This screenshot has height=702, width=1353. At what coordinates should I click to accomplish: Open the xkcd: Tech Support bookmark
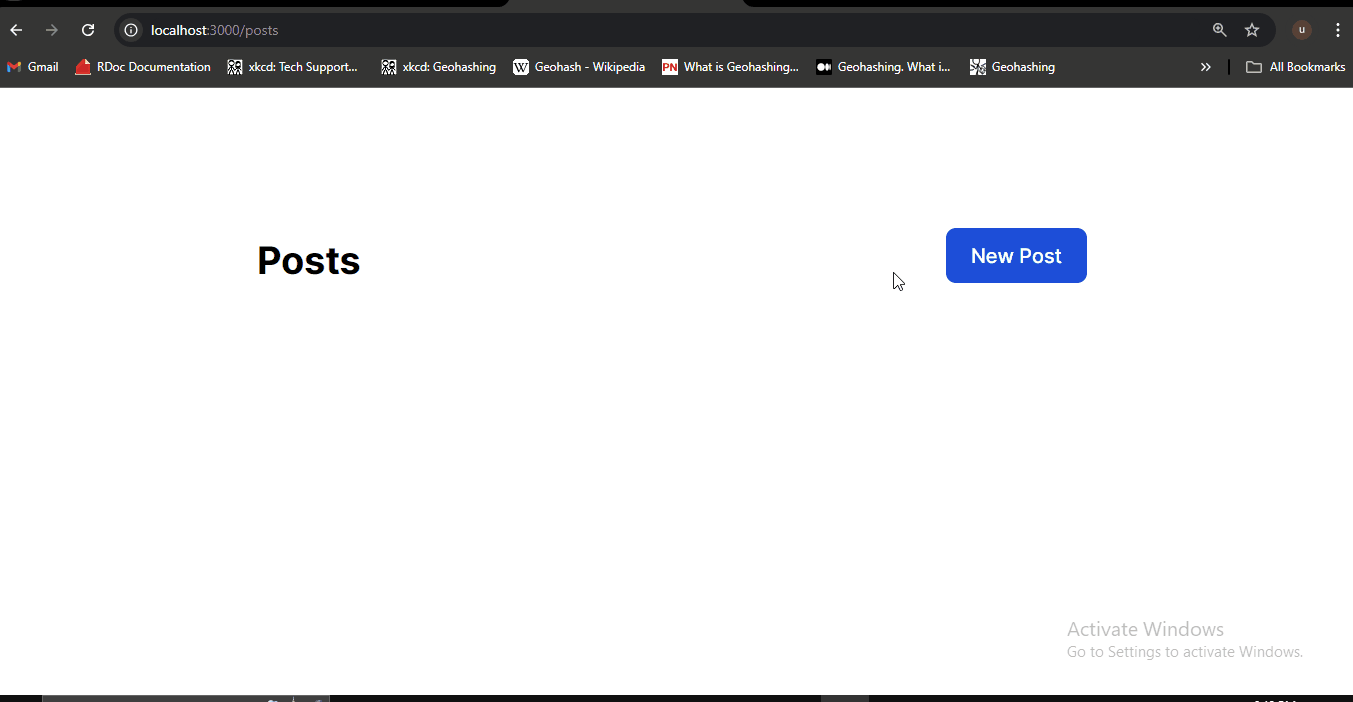(293, 67)
